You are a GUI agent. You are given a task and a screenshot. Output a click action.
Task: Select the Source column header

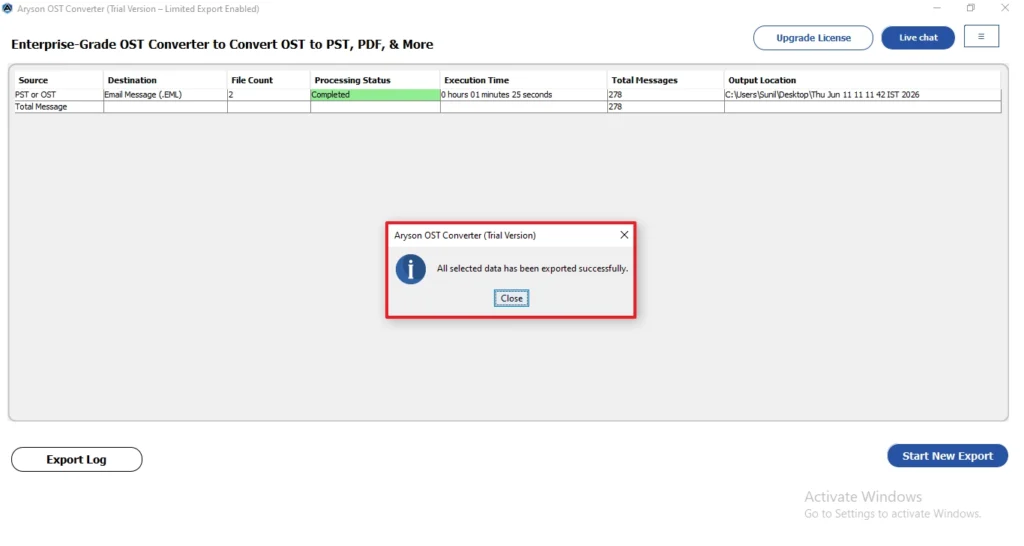coord(58,80)
